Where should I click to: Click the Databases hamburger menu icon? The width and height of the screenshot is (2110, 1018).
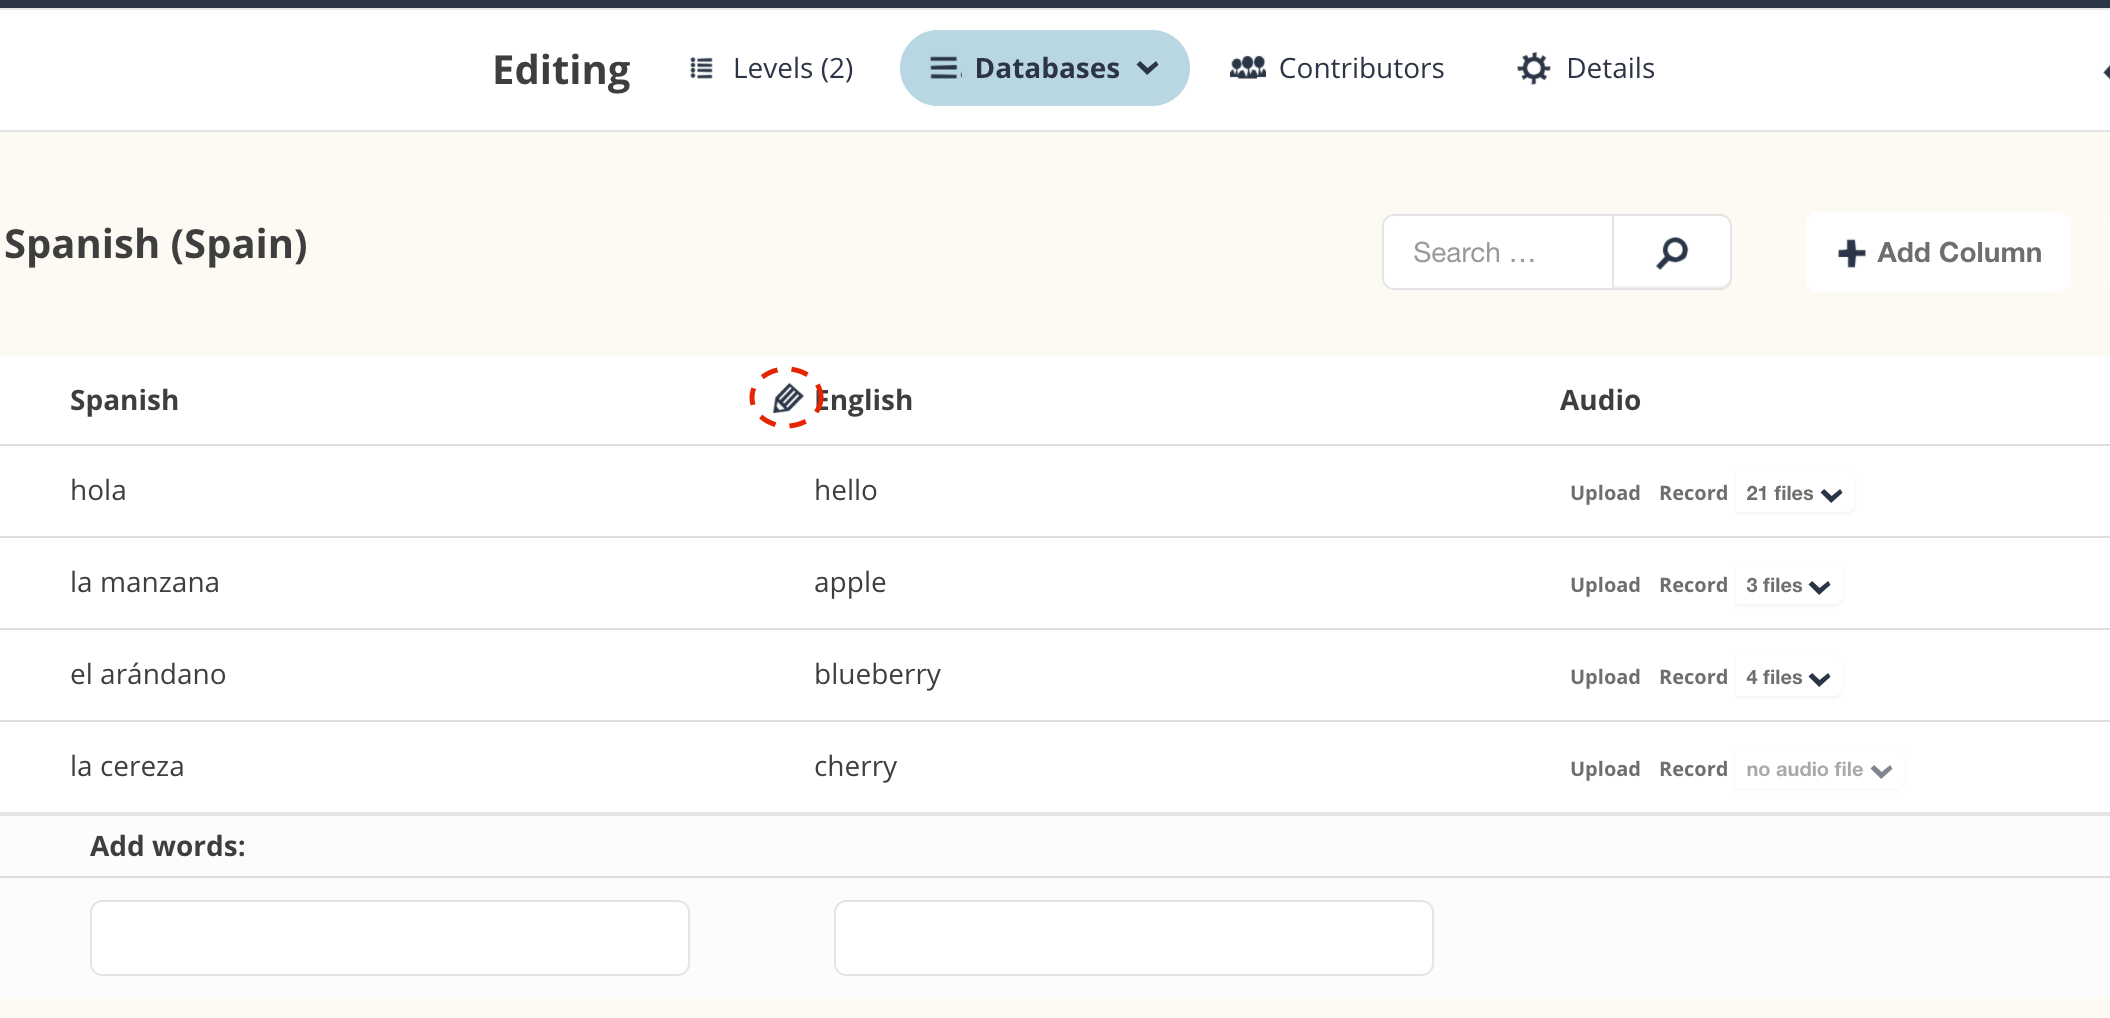tap(944, 68)
